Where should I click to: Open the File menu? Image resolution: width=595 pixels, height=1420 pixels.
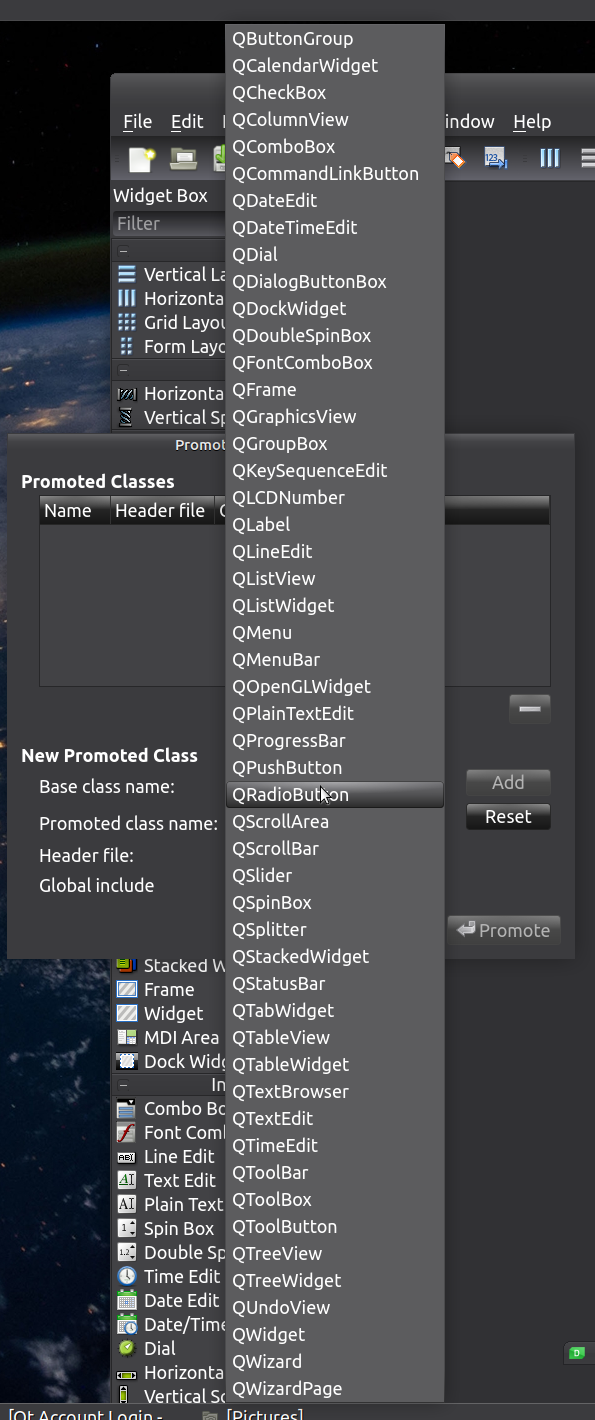point(138,121)
